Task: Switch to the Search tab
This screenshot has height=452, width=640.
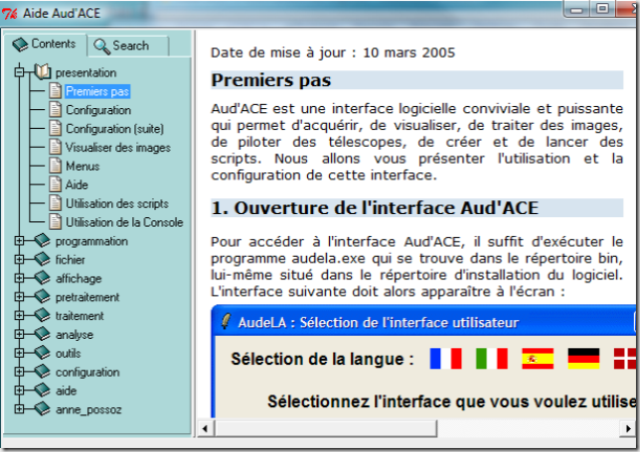Action: point(121,45)
